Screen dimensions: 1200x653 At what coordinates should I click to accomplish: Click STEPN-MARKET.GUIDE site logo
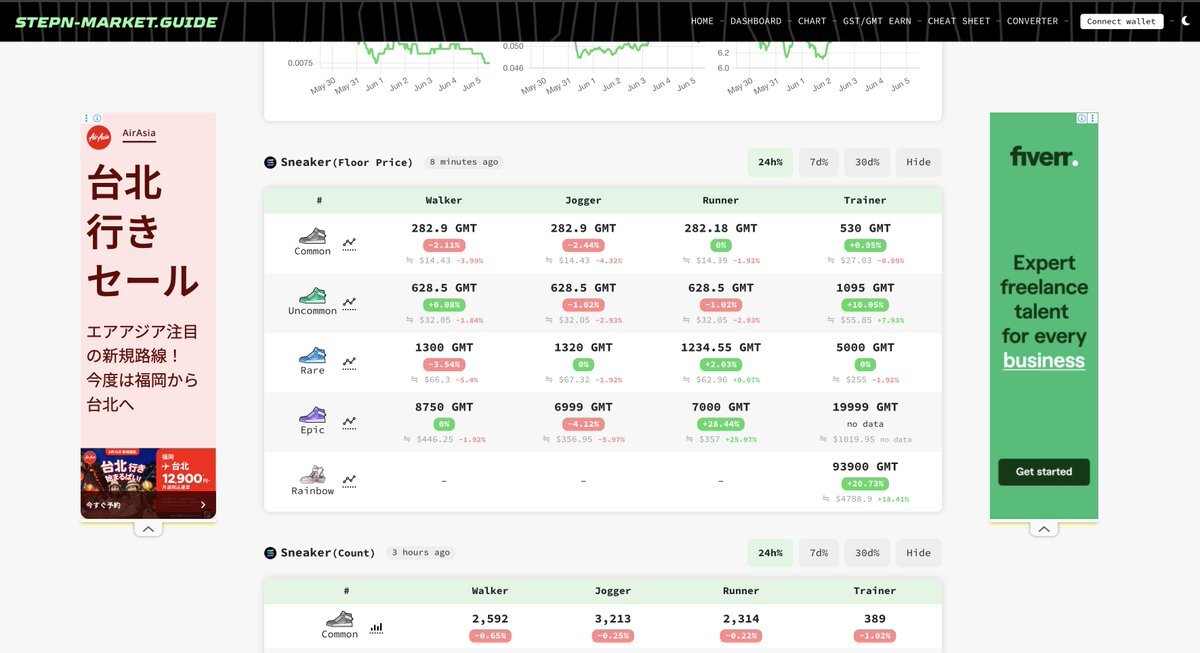(x=116, y=22)
